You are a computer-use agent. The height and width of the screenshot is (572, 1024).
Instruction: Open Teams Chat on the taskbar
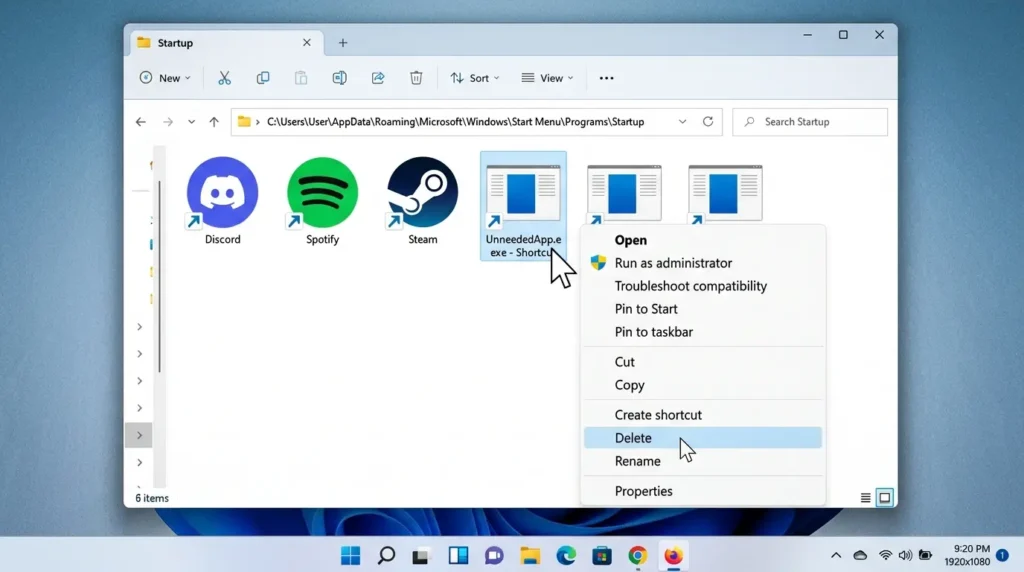(x=494, y=556)
